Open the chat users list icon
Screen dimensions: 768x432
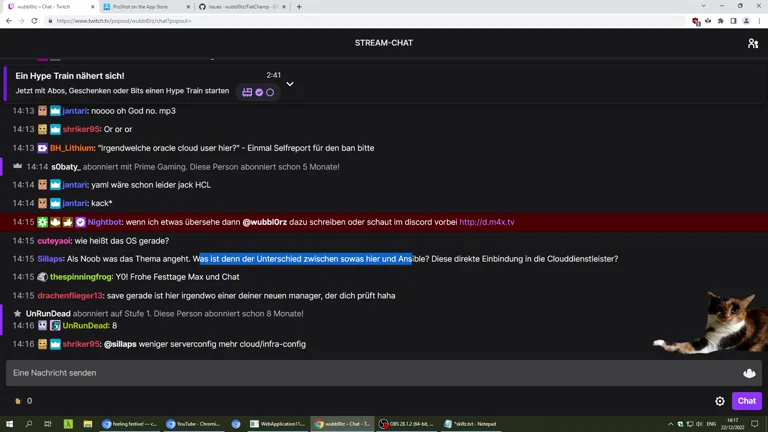click(753, 44)
